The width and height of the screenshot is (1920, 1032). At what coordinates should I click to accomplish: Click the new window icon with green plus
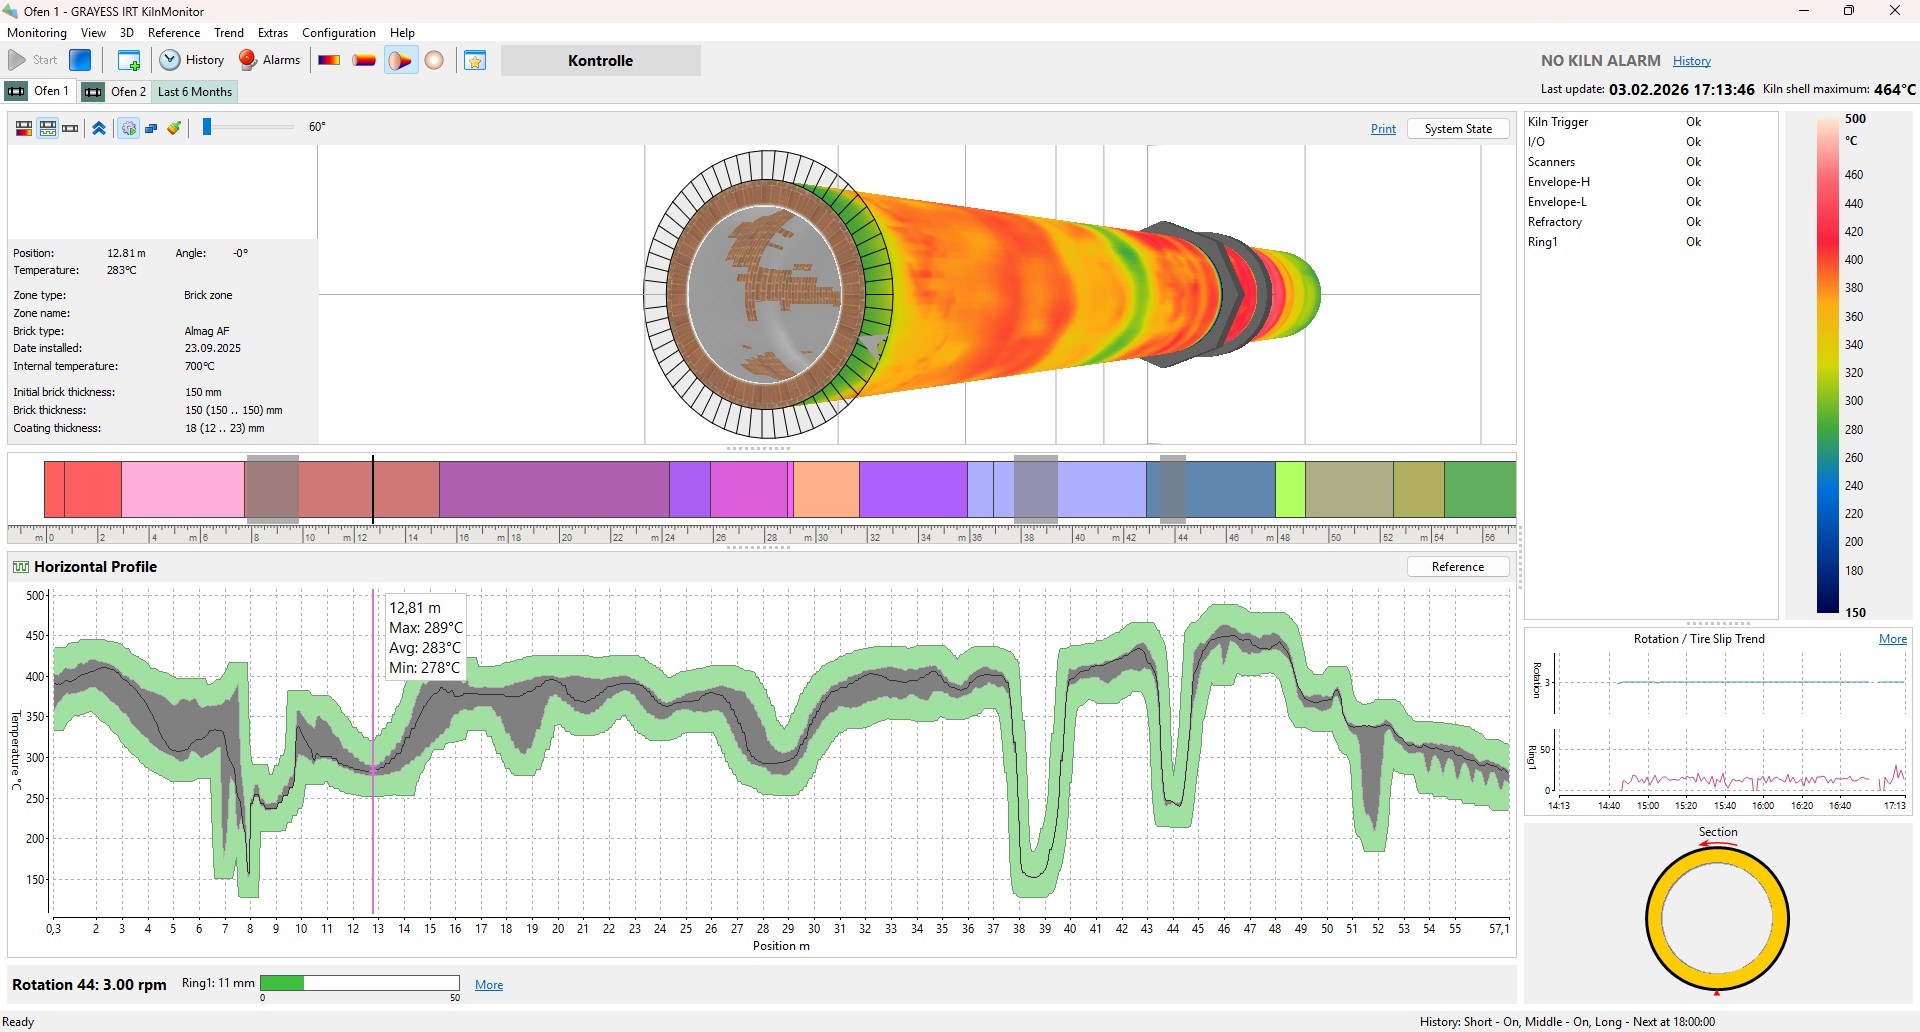pyautogui.click(x=129, y=60)
